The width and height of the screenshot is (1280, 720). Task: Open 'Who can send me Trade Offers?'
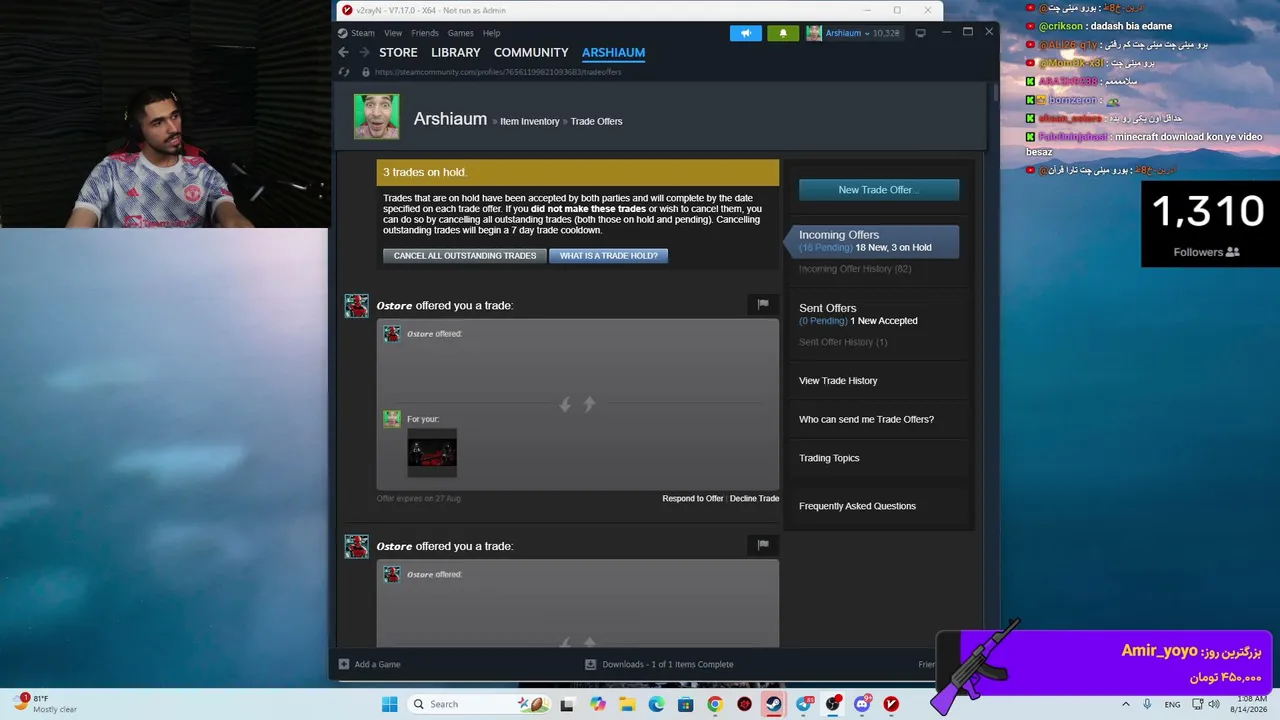point(866,419)
